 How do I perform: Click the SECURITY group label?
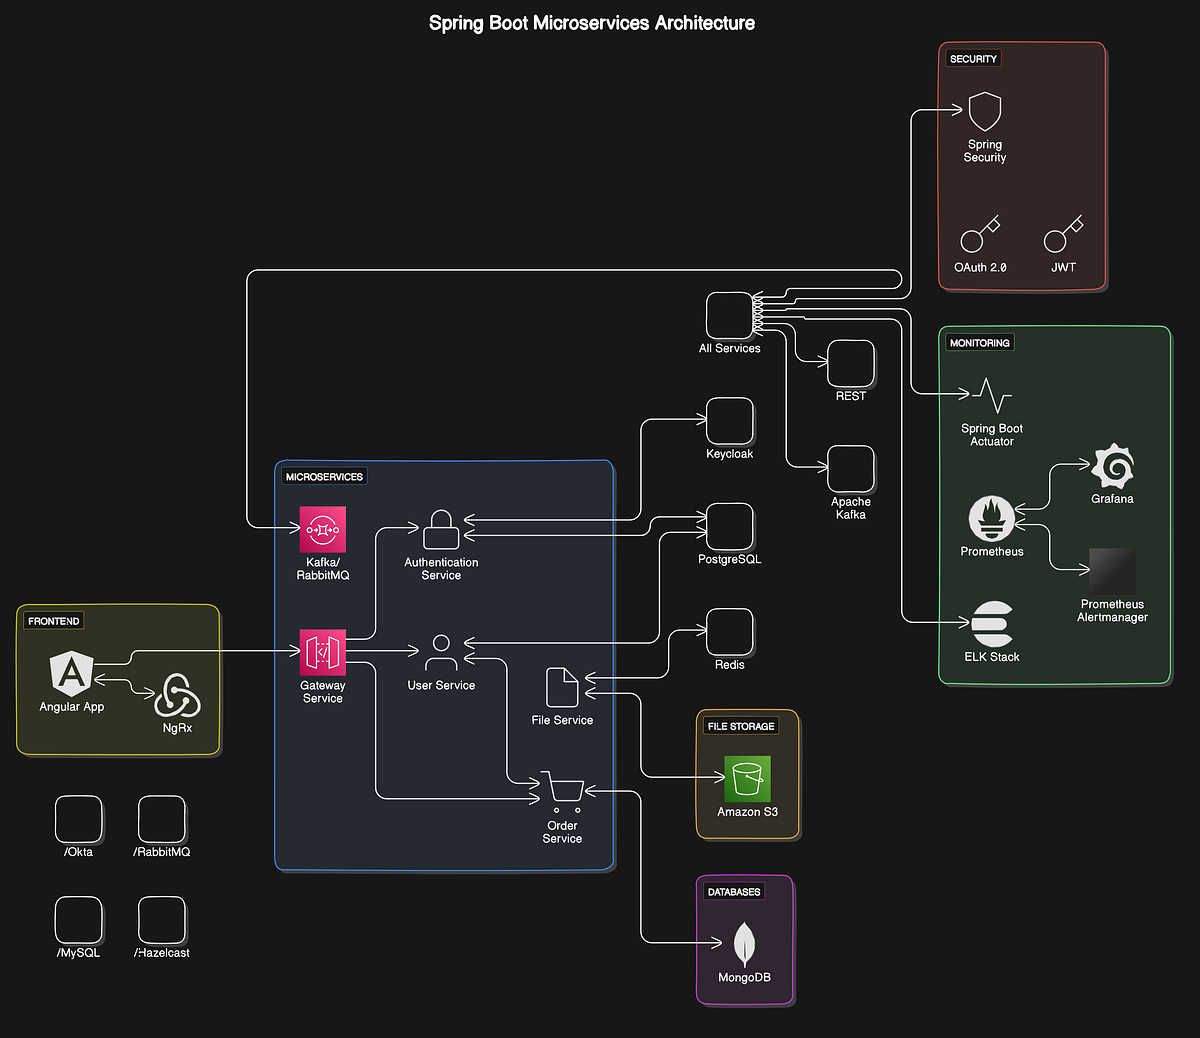973,59
